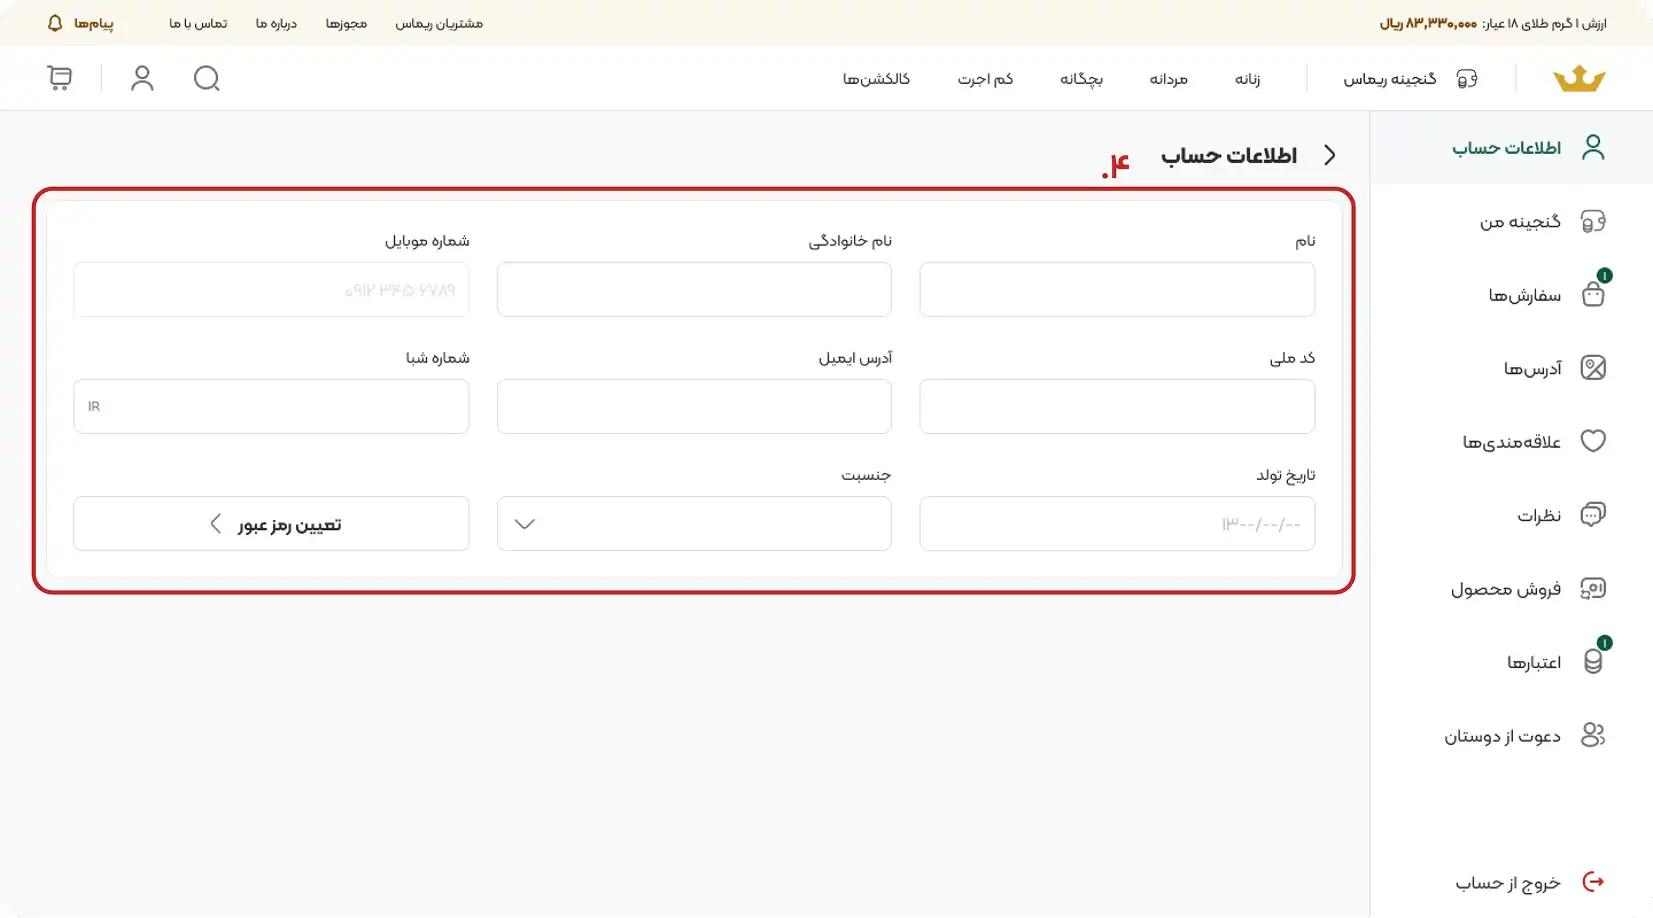Click the back chevron beside اطلاعات حساب heading
Screen dimensions: 1653x918
1329,155
